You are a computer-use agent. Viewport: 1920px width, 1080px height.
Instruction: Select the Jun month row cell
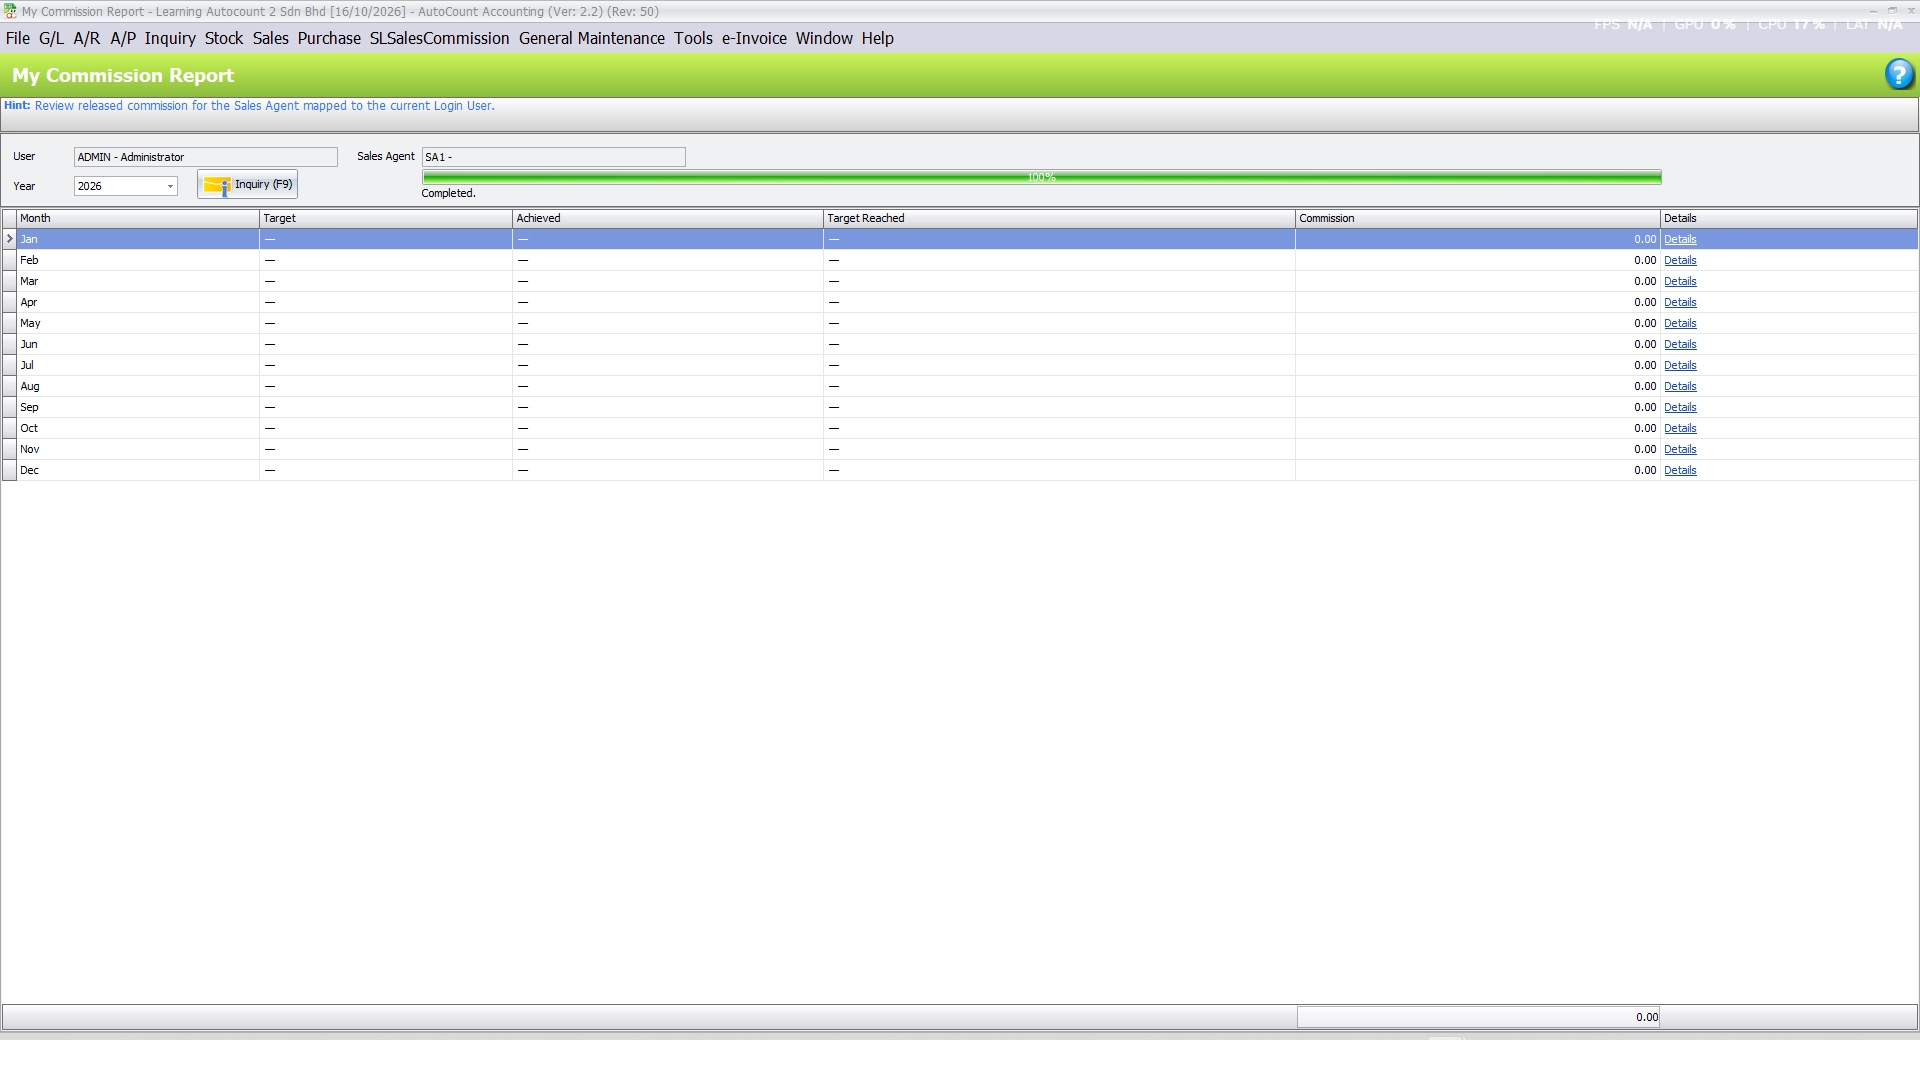tap(138, 344)
